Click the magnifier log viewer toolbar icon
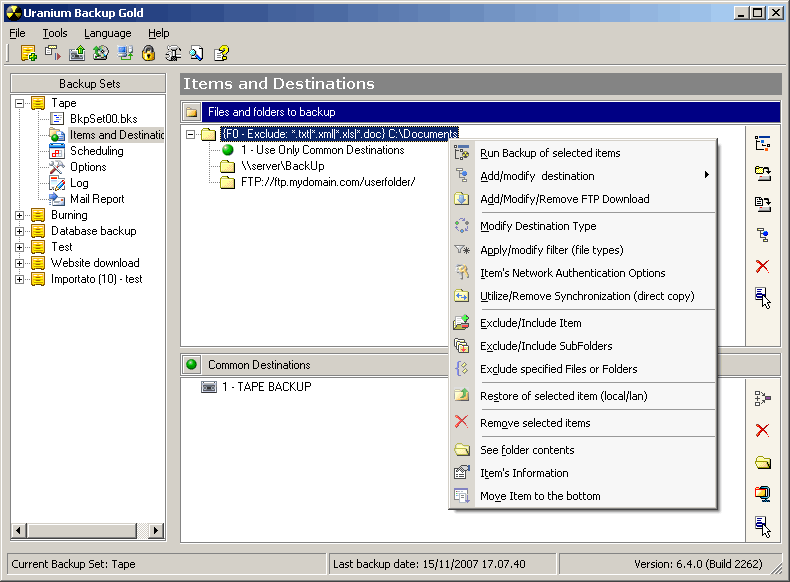The width and height of the screenshot is (790, 582). point(196,53)
